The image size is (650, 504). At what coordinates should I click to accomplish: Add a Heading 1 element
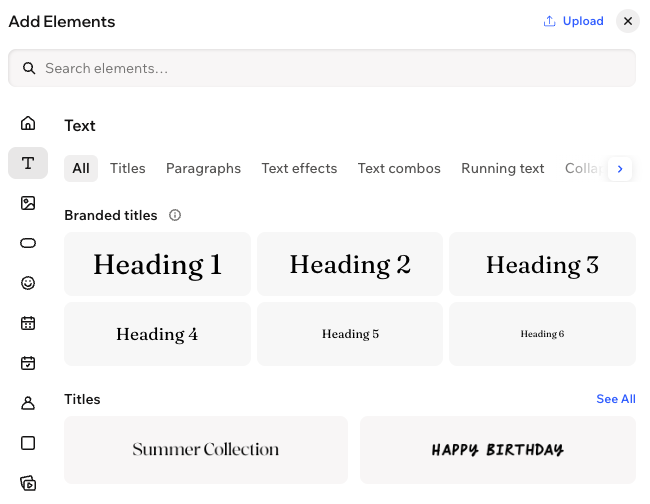pyautogui.click(x=158, y=264)
